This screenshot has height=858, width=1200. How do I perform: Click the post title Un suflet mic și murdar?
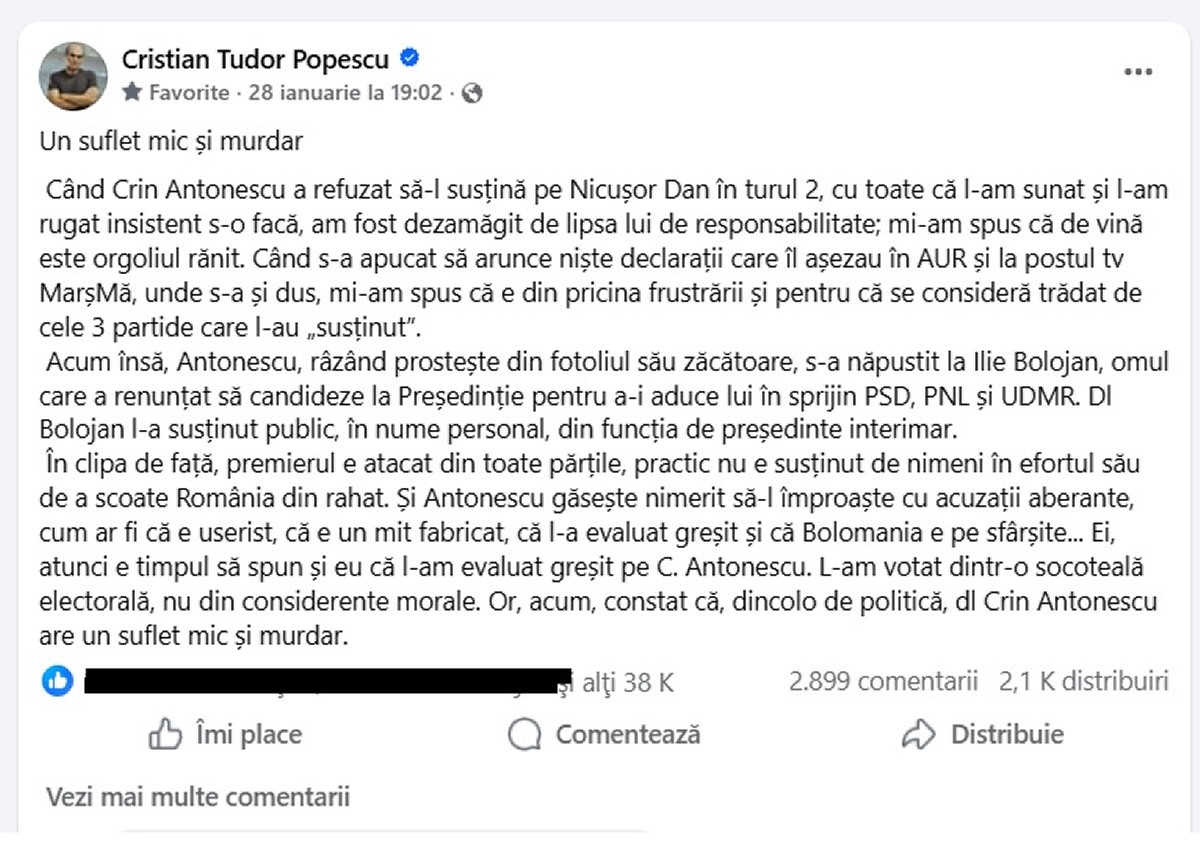(x=171, y=141)
